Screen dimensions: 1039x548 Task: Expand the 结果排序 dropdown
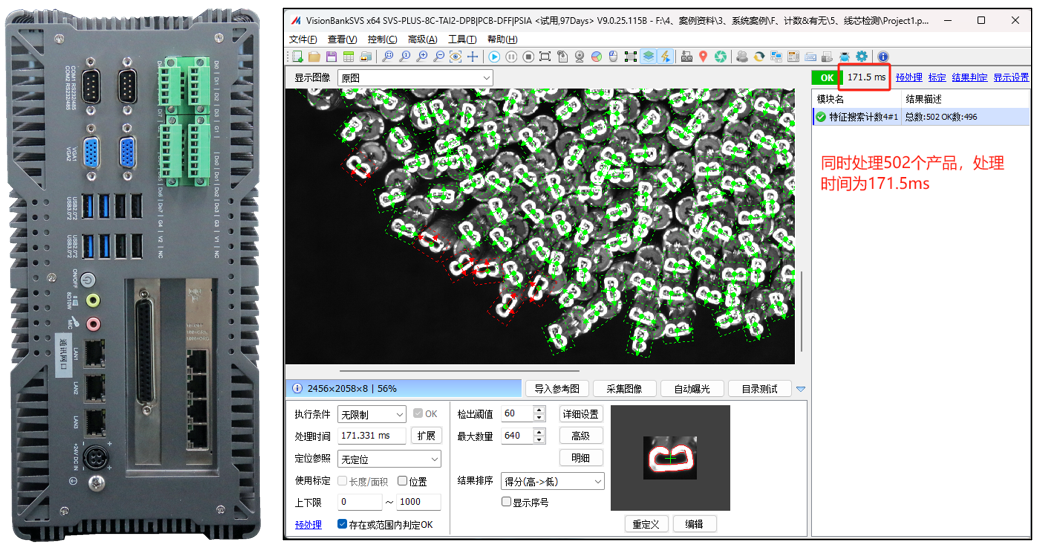click(x=553, y=481)
